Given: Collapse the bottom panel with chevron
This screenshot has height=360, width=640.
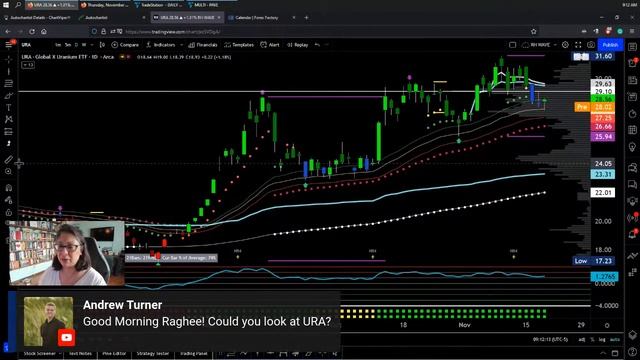Looking at the screenshot, I should click(603, 353).
